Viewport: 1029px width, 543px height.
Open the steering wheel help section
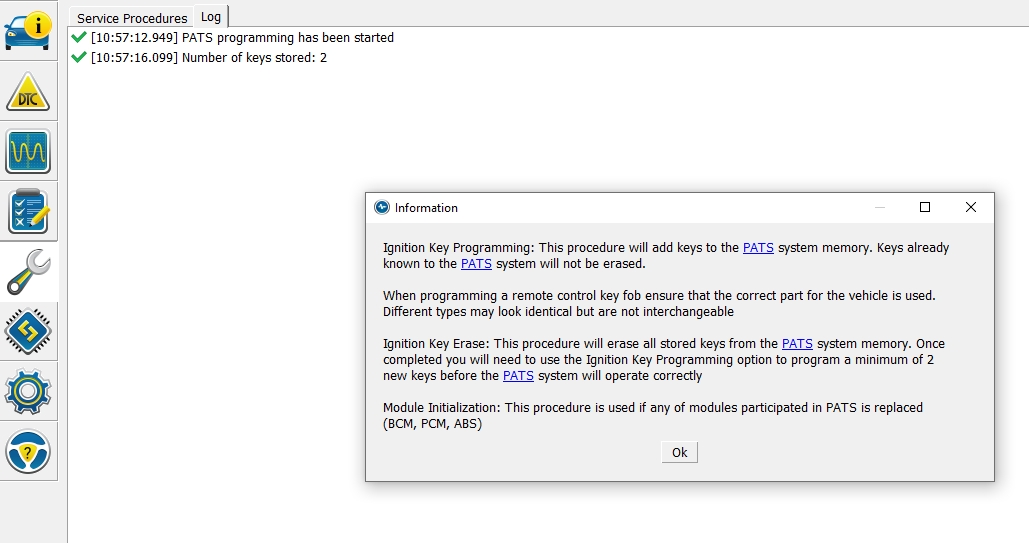(x=28, y=451)
